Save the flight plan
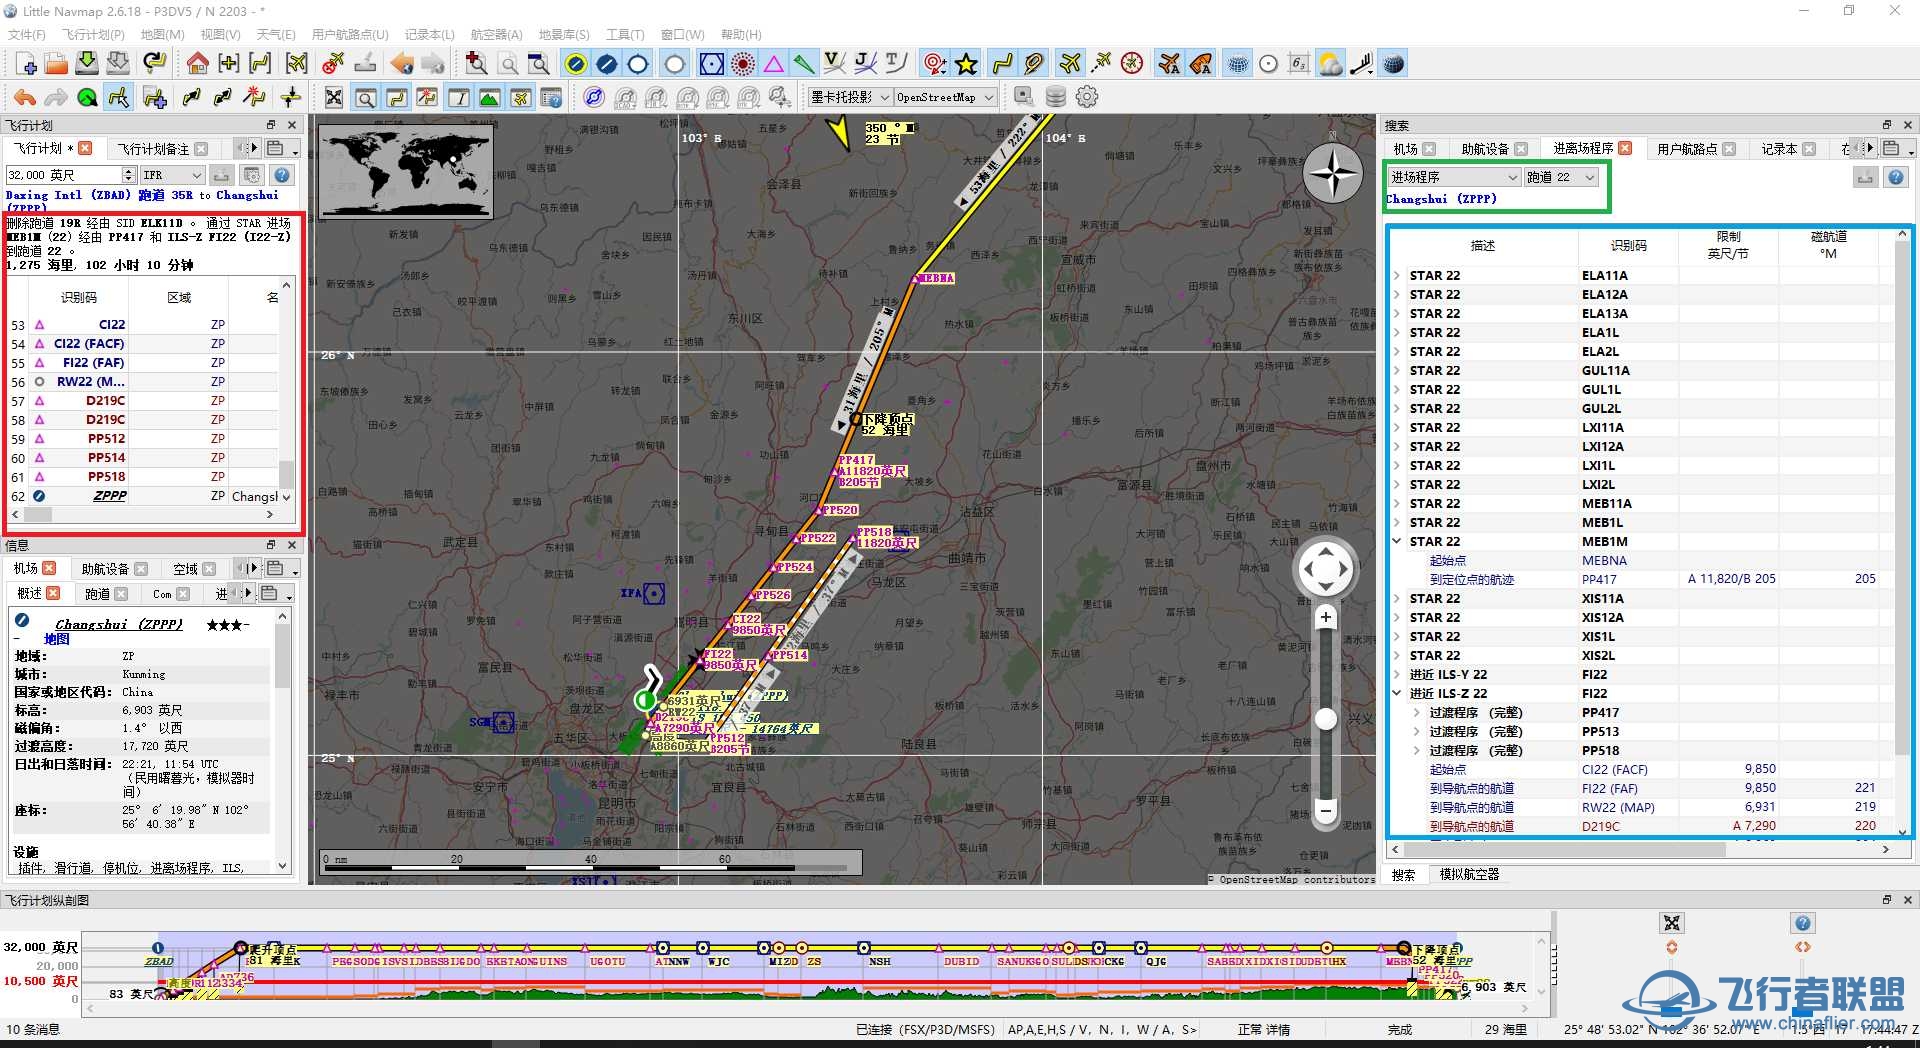 [x=87, y=64]
